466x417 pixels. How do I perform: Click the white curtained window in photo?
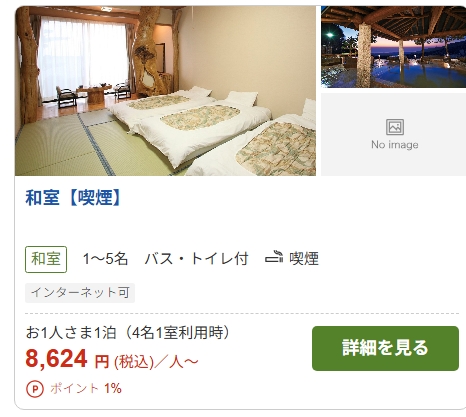(x=83, y=57)
